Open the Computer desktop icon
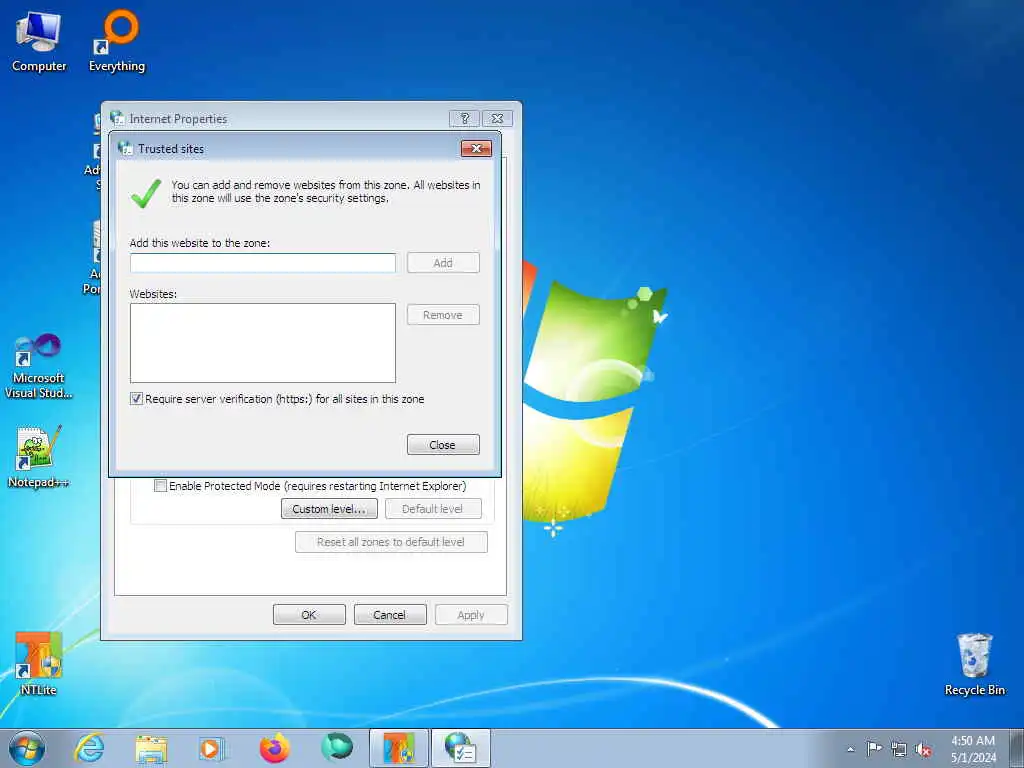This screenshot has width=1024, height=768. [x=39, y=42]
